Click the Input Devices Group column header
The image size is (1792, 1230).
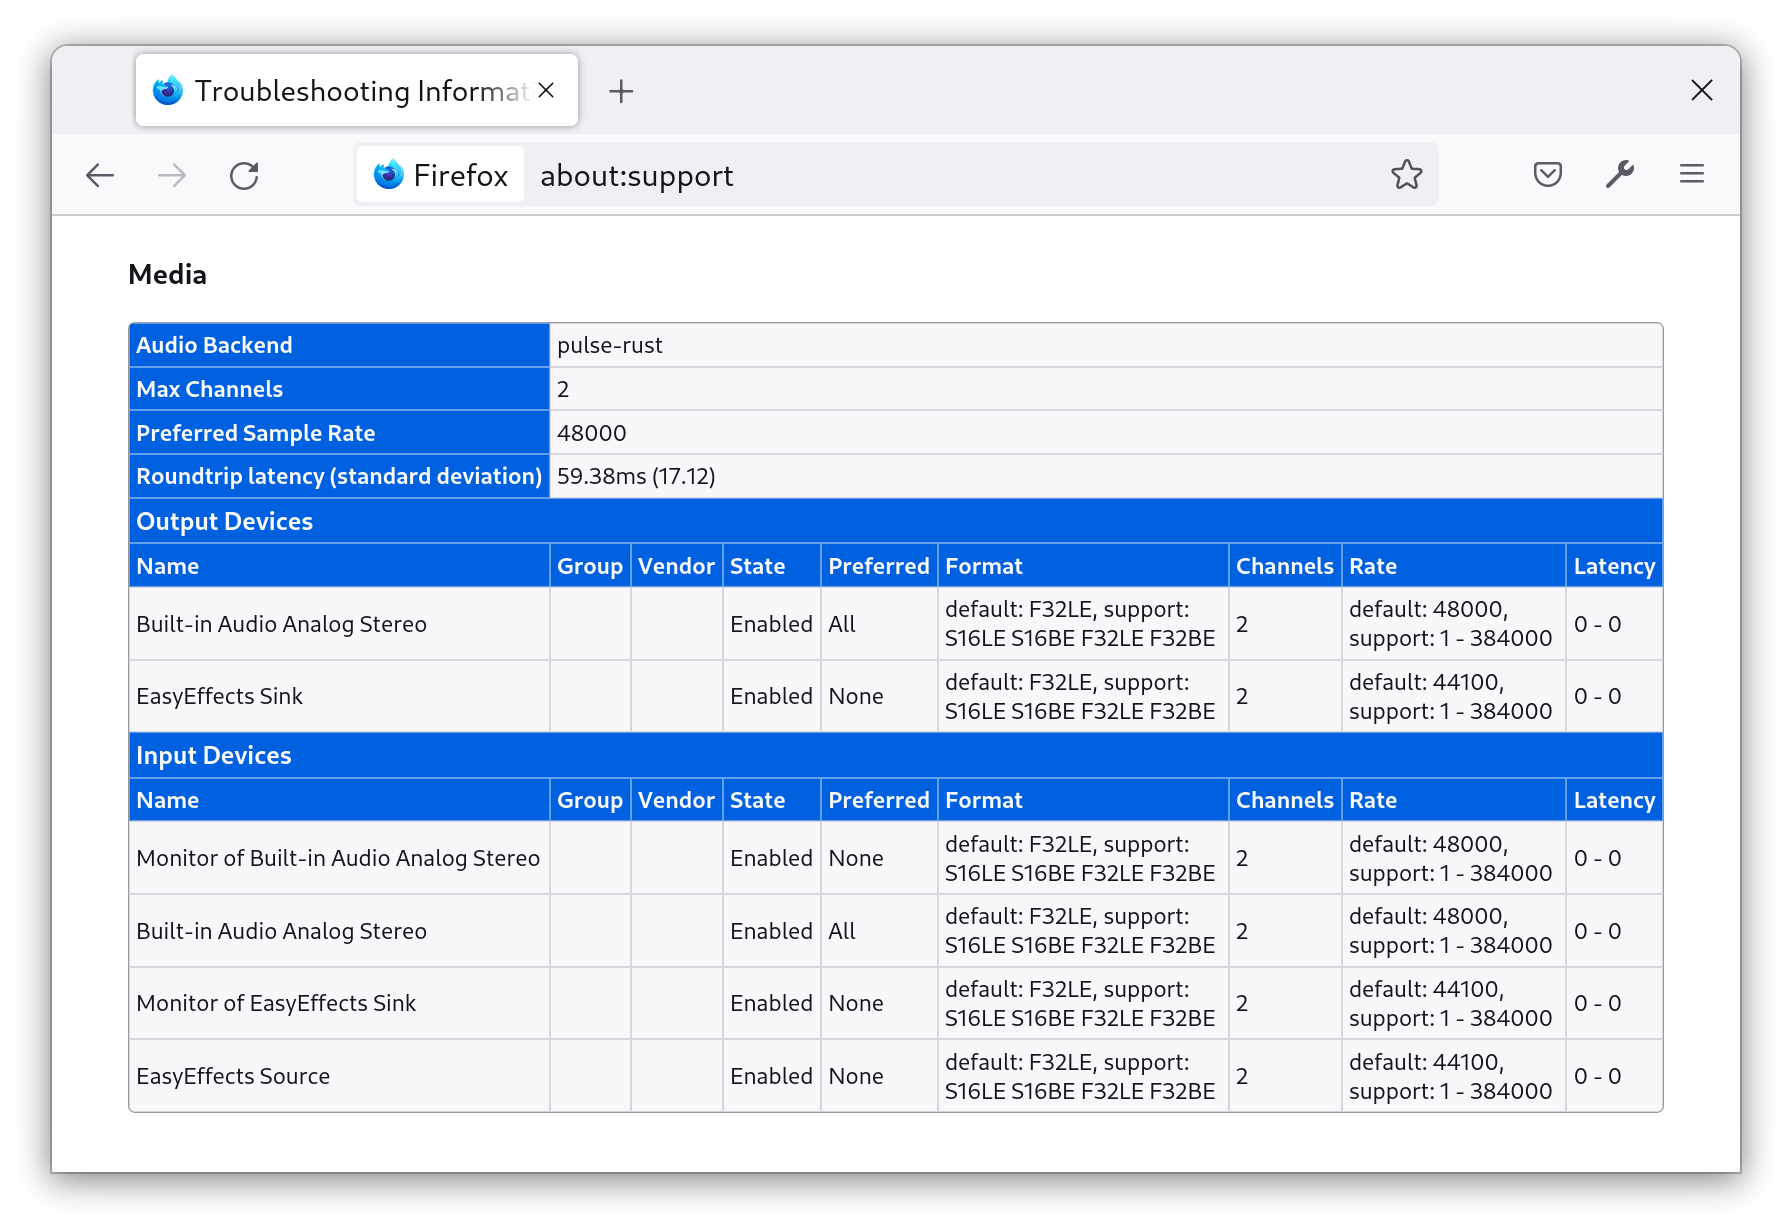590,800
